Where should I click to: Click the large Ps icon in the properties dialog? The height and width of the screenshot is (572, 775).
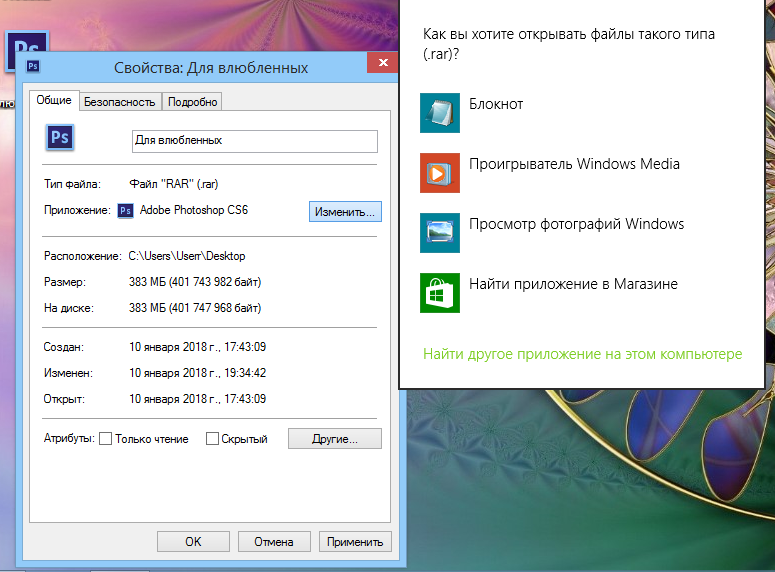[60, 137]
